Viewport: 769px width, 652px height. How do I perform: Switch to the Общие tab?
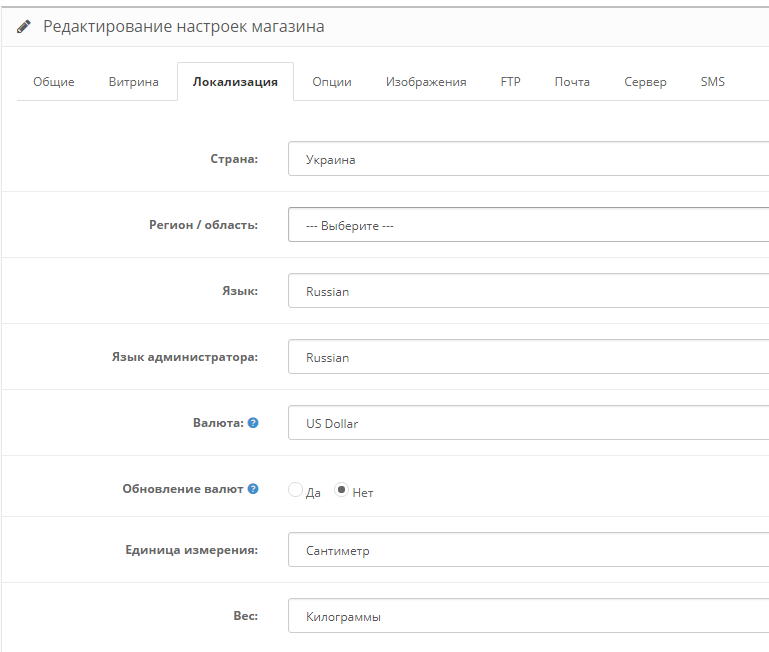point(54,82)
